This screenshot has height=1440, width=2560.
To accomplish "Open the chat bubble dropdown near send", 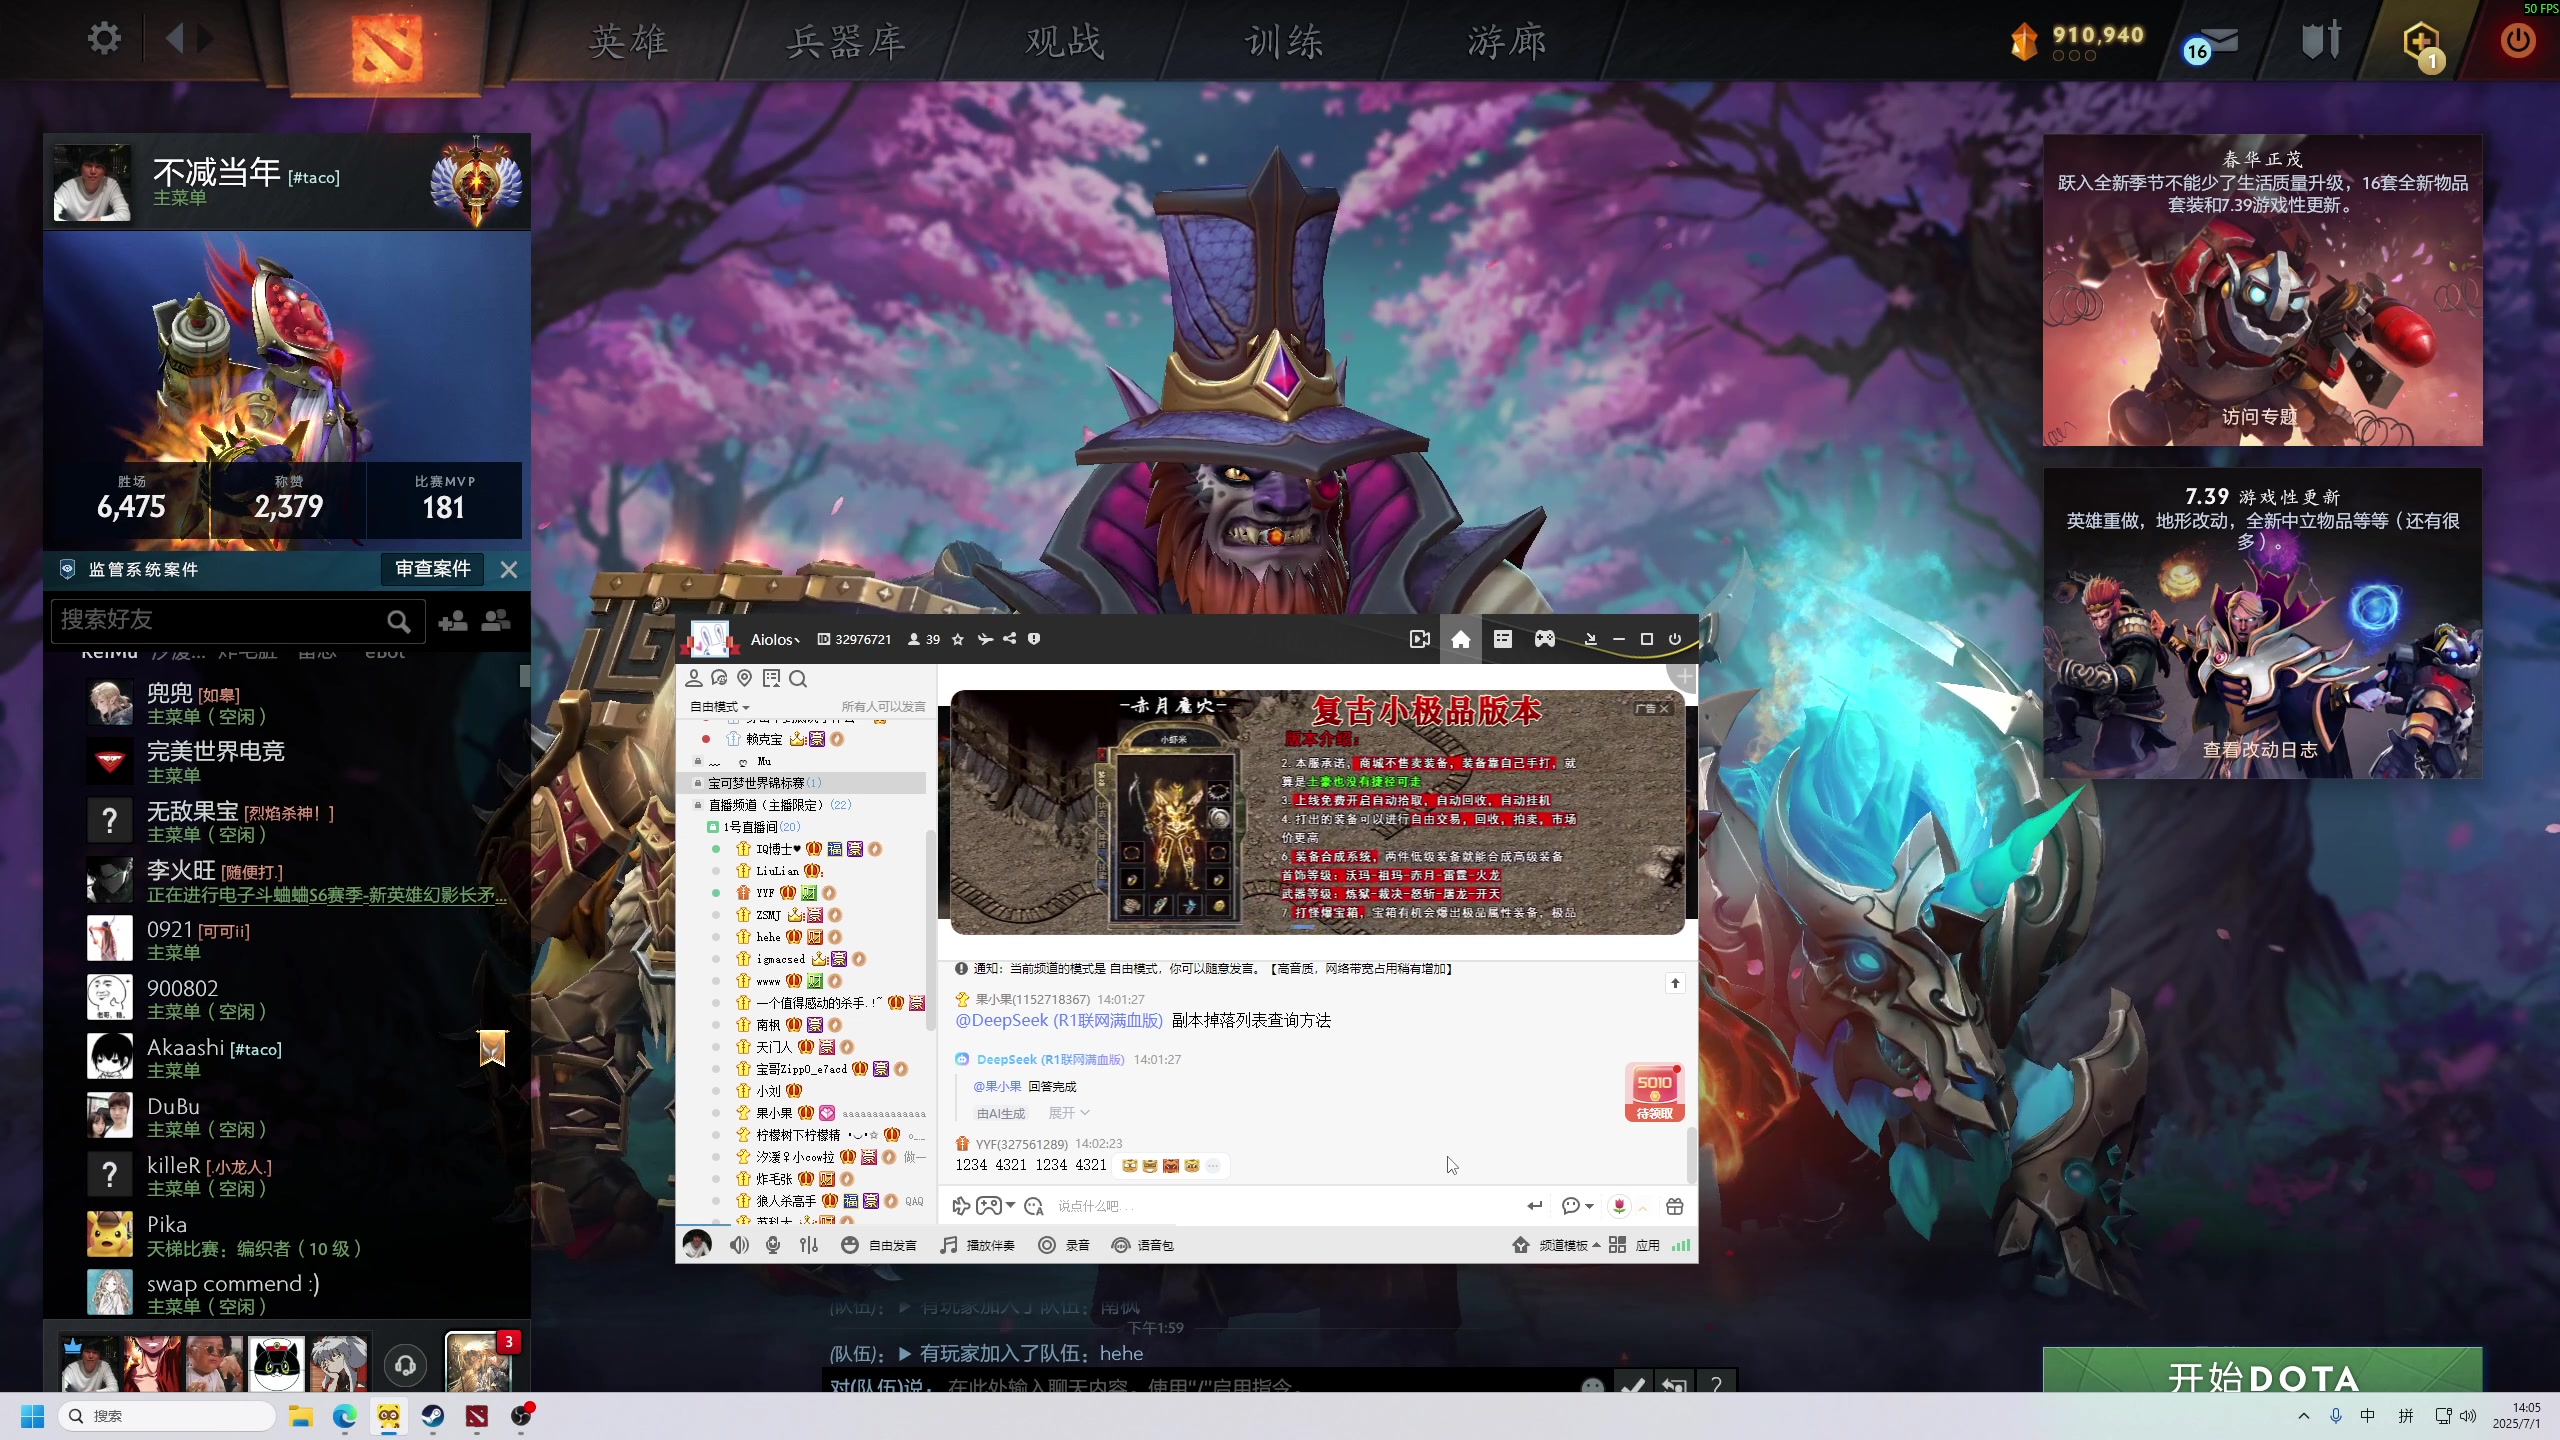I will tap(1577, 1206).
